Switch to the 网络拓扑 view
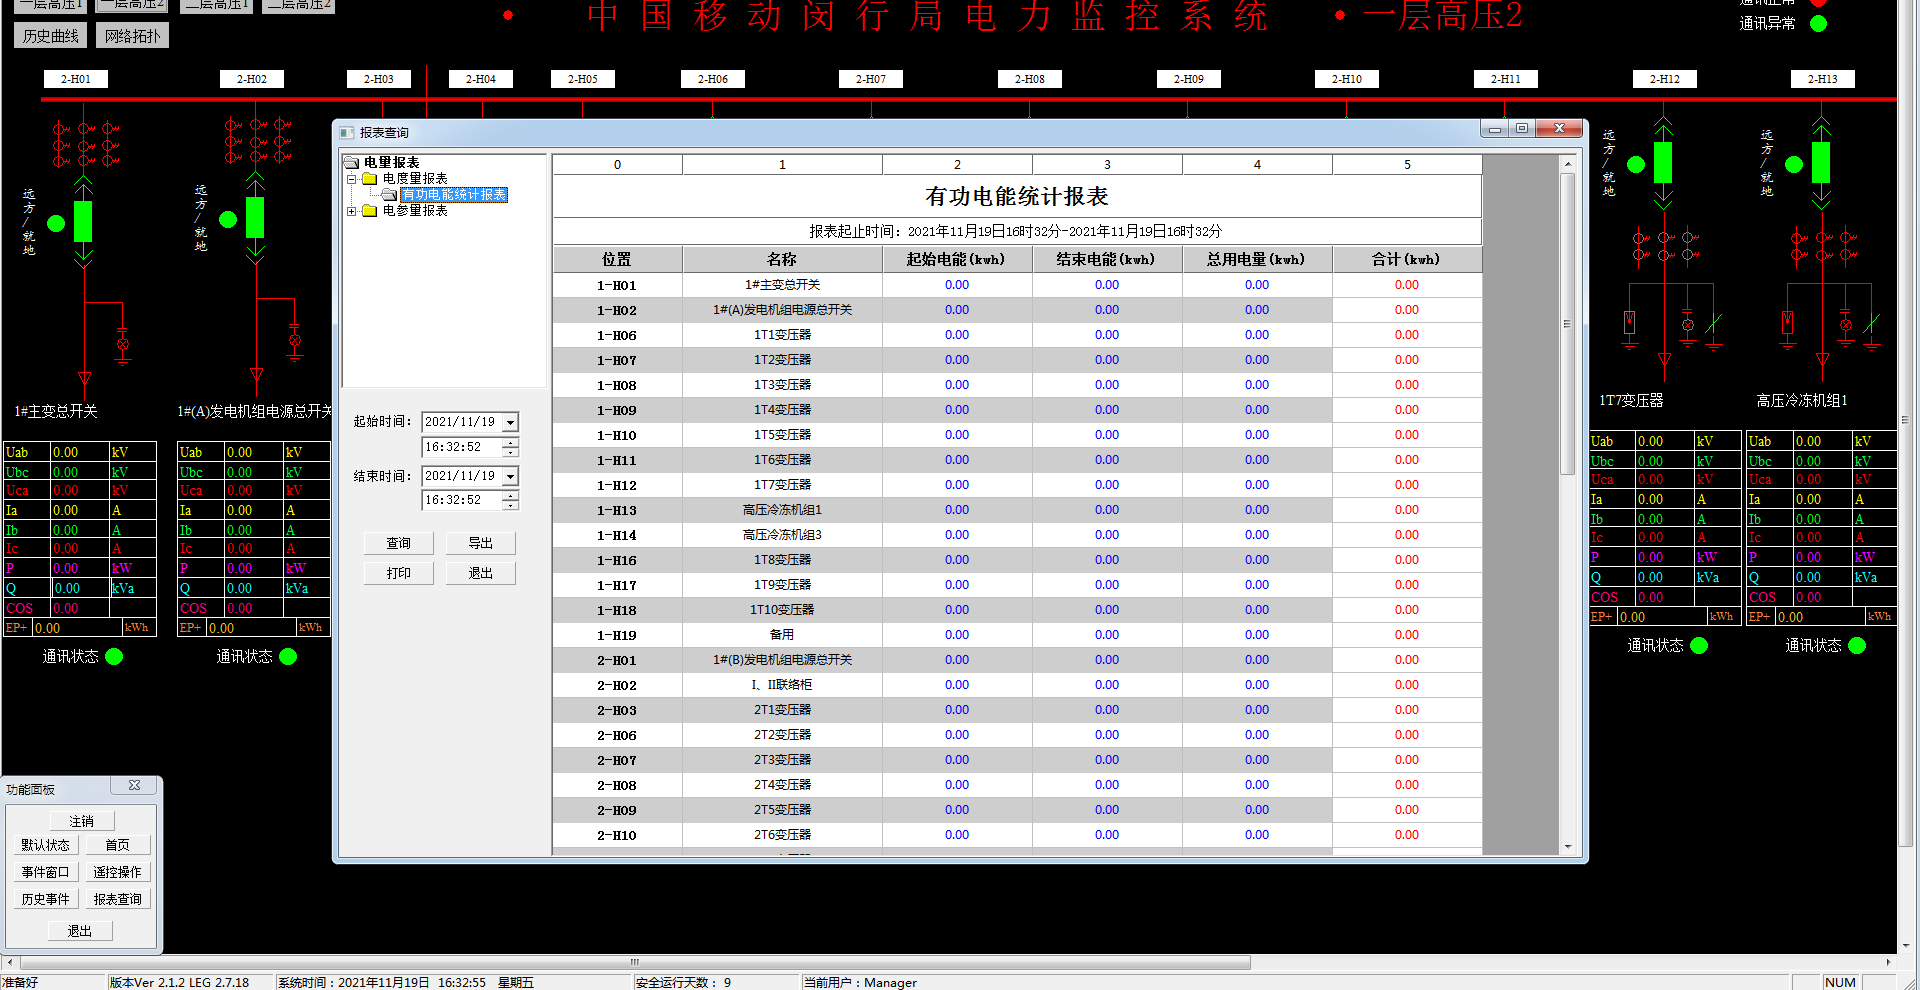The width and height of the screenshot is (1920, 990). tap(132, 36)
